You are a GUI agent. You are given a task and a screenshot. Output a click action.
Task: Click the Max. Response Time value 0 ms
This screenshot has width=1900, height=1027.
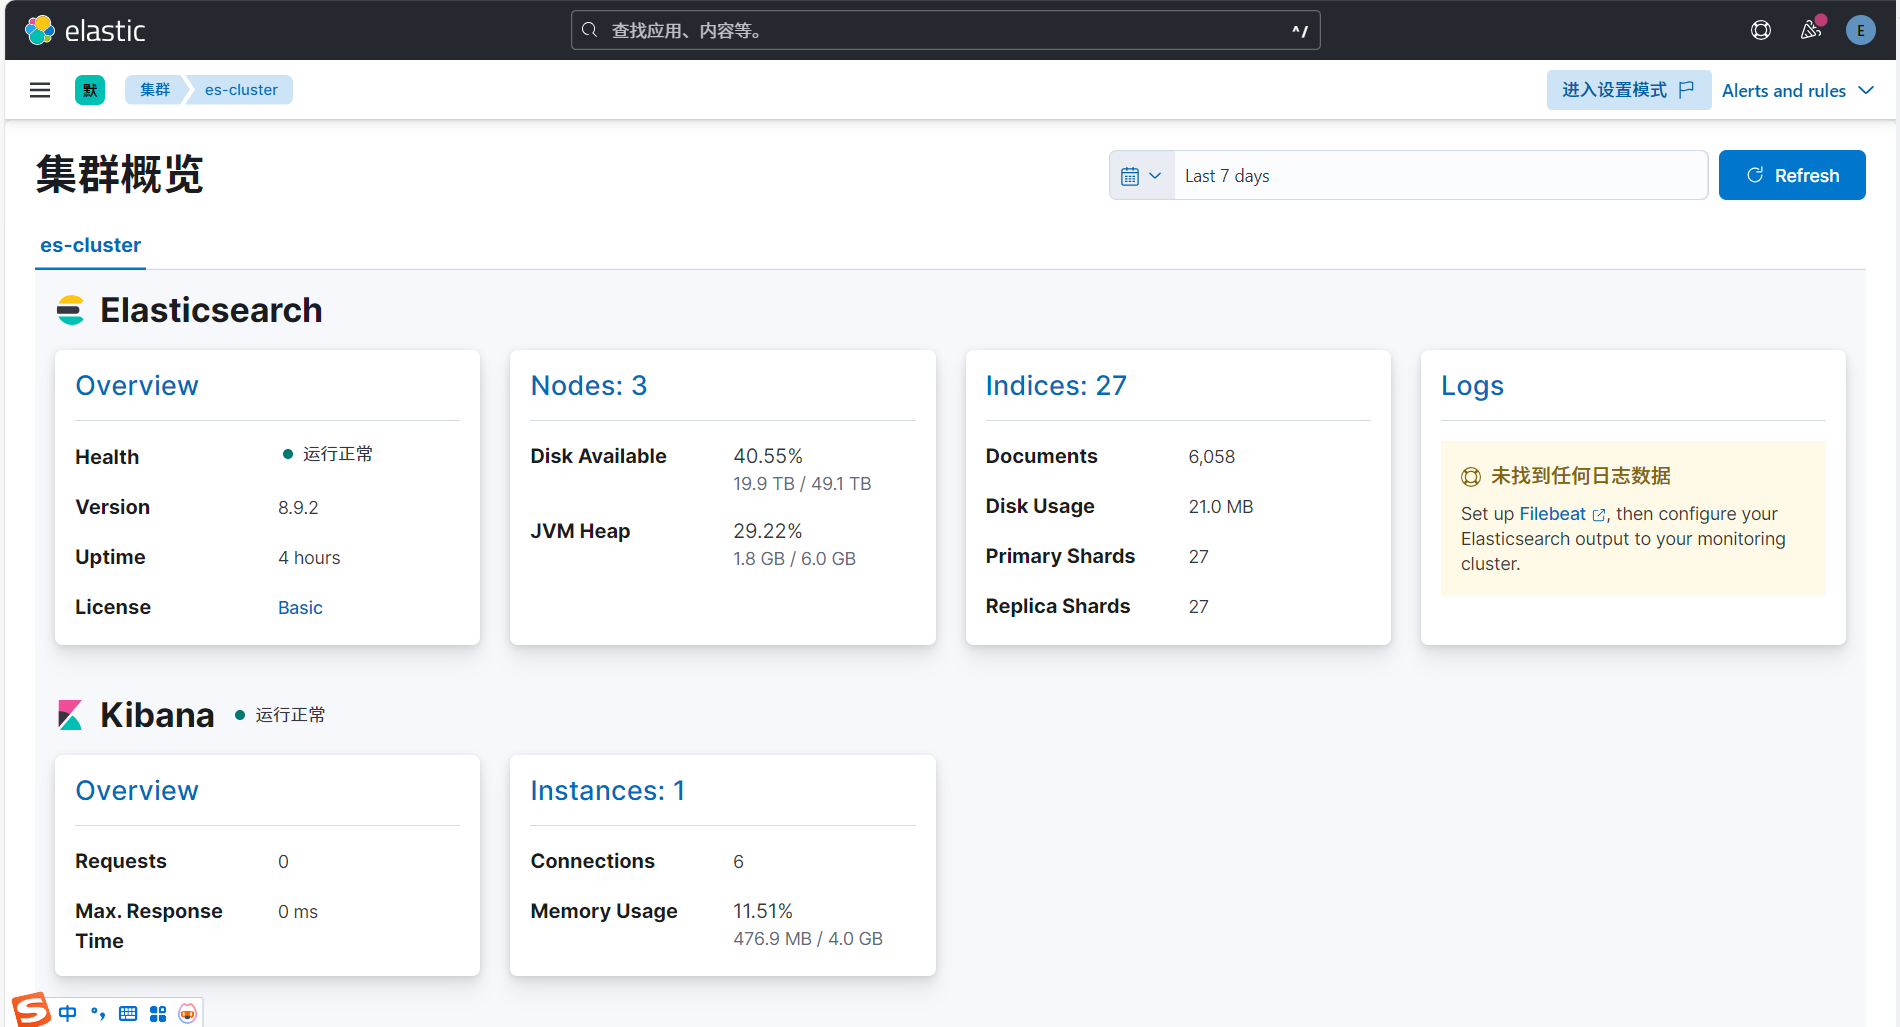[298, 912]
